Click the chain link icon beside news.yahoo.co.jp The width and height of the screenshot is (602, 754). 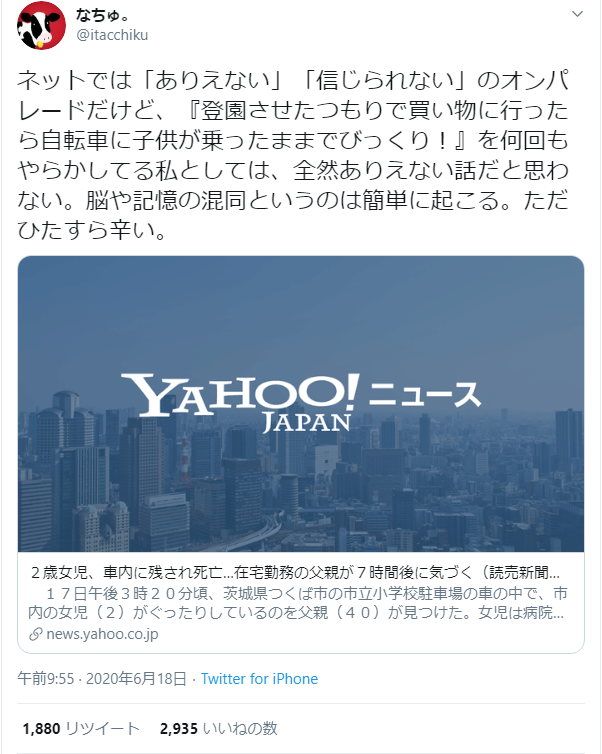point(36,634)
